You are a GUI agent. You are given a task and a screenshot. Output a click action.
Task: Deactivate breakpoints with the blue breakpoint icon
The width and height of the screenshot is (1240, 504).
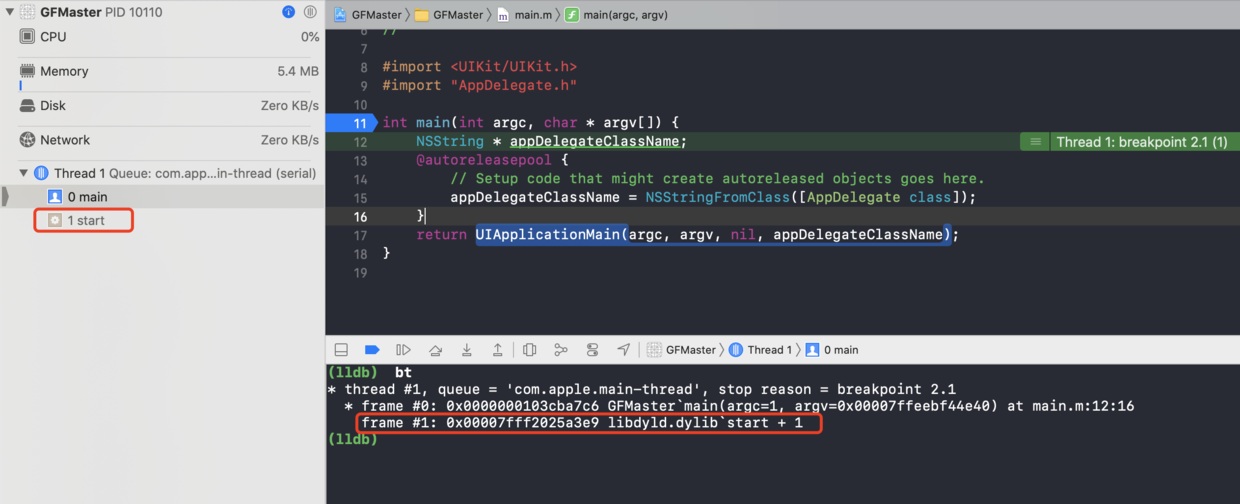(372, 350)
